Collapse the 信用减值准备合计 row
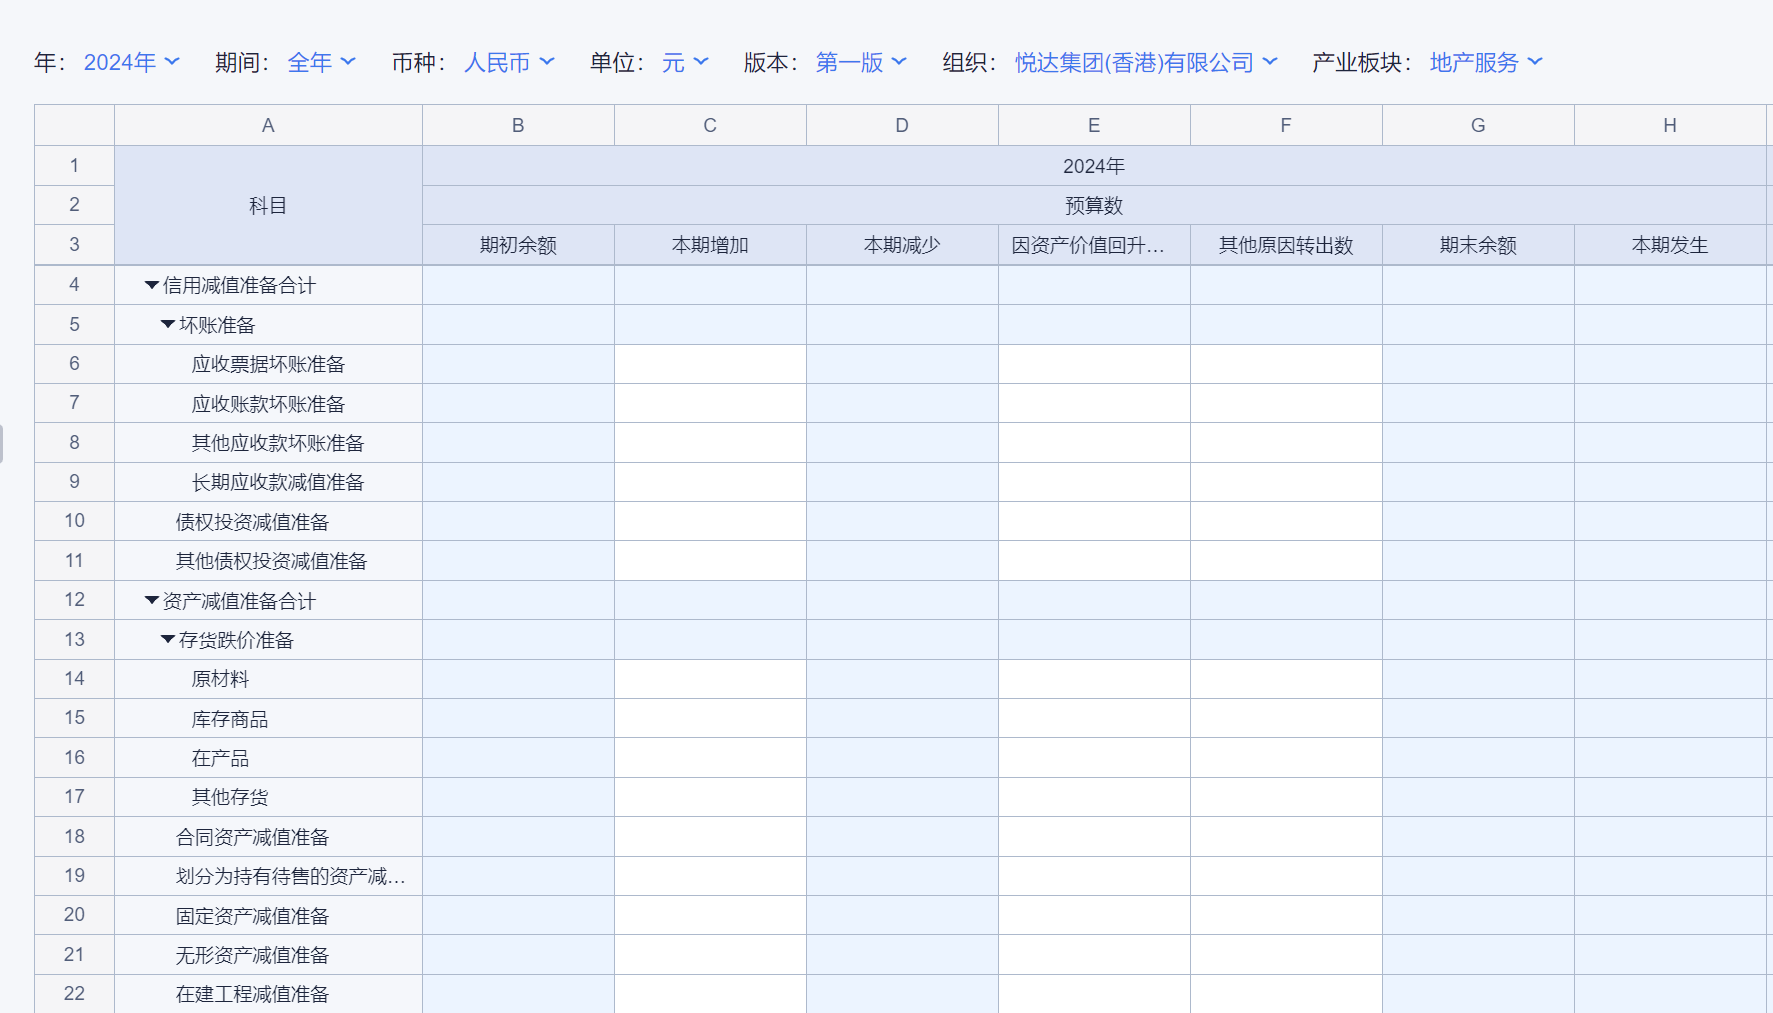This screenshot has width=1773, height=1013. (152, 285)
